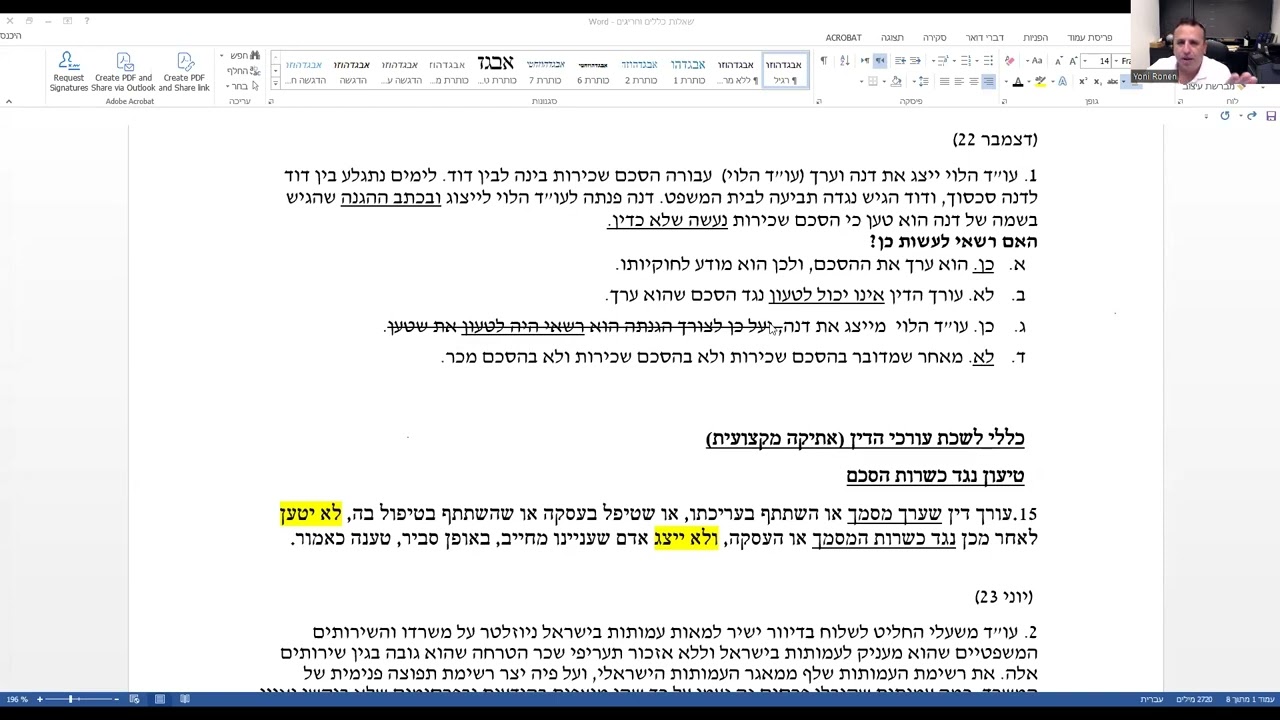Viewport: 1280px width, 720px height.
Task: Sort the selected text A-Z
Action: (845, 61)
